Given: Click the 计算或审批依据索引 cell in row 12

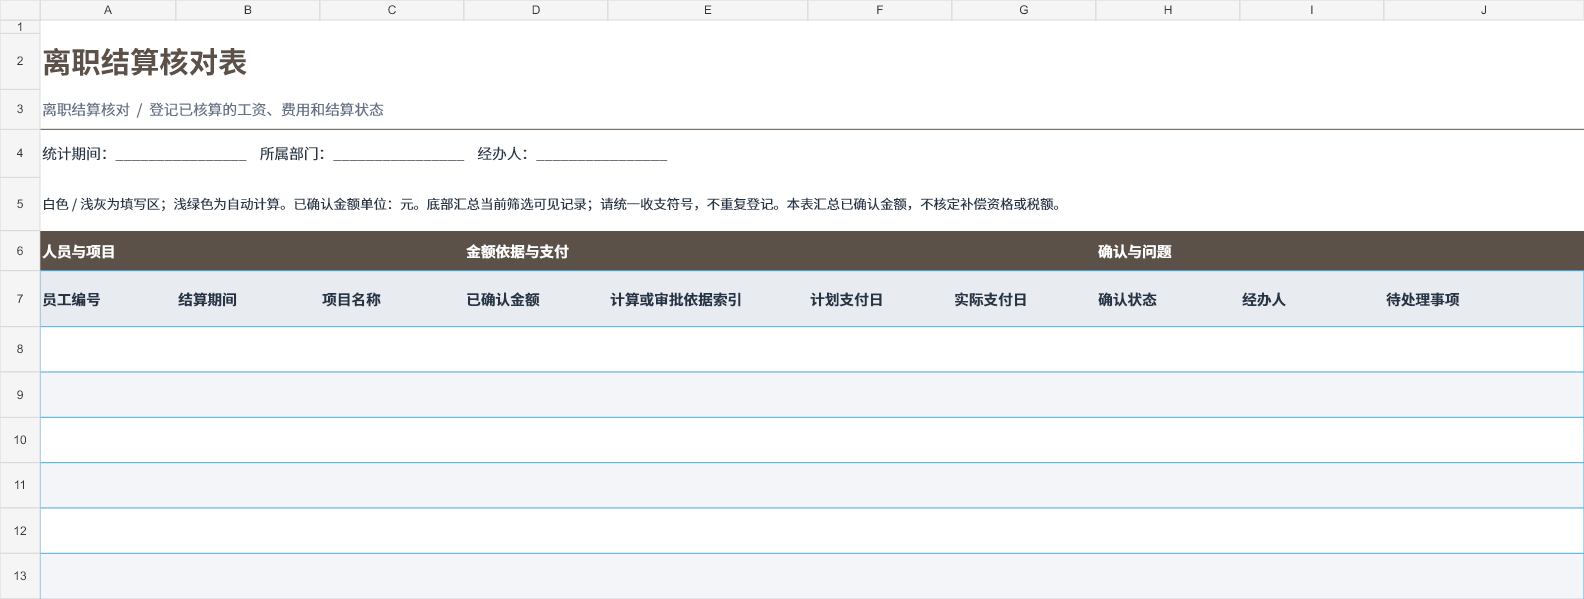Looking at the screenshot, I should tap(708, 531).
